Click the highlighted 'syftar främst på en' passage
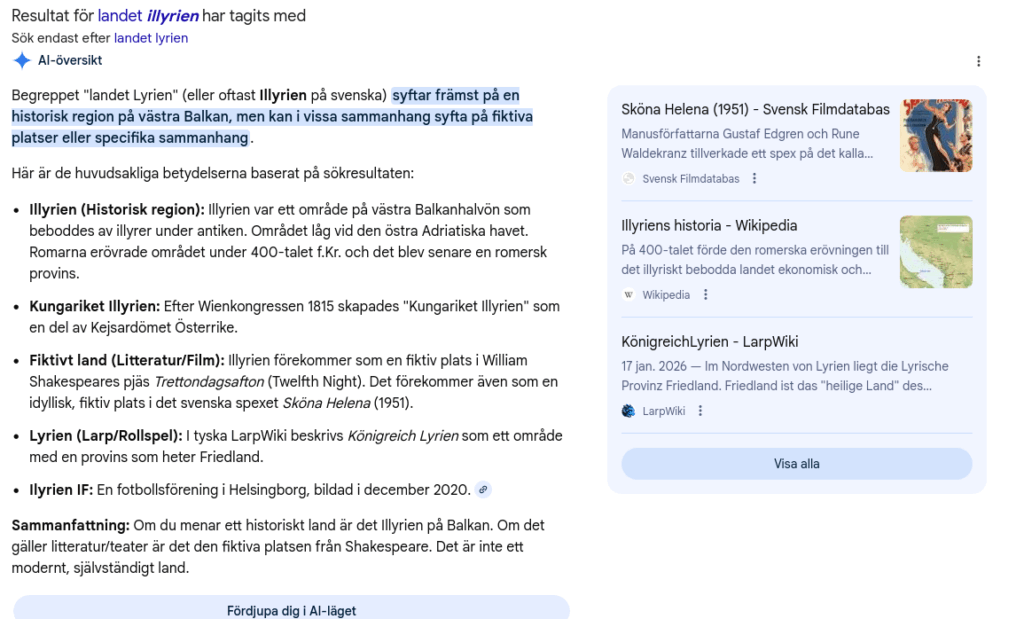Image resolution: width=1024 pixels, height=619 pixels. (455, 96)
